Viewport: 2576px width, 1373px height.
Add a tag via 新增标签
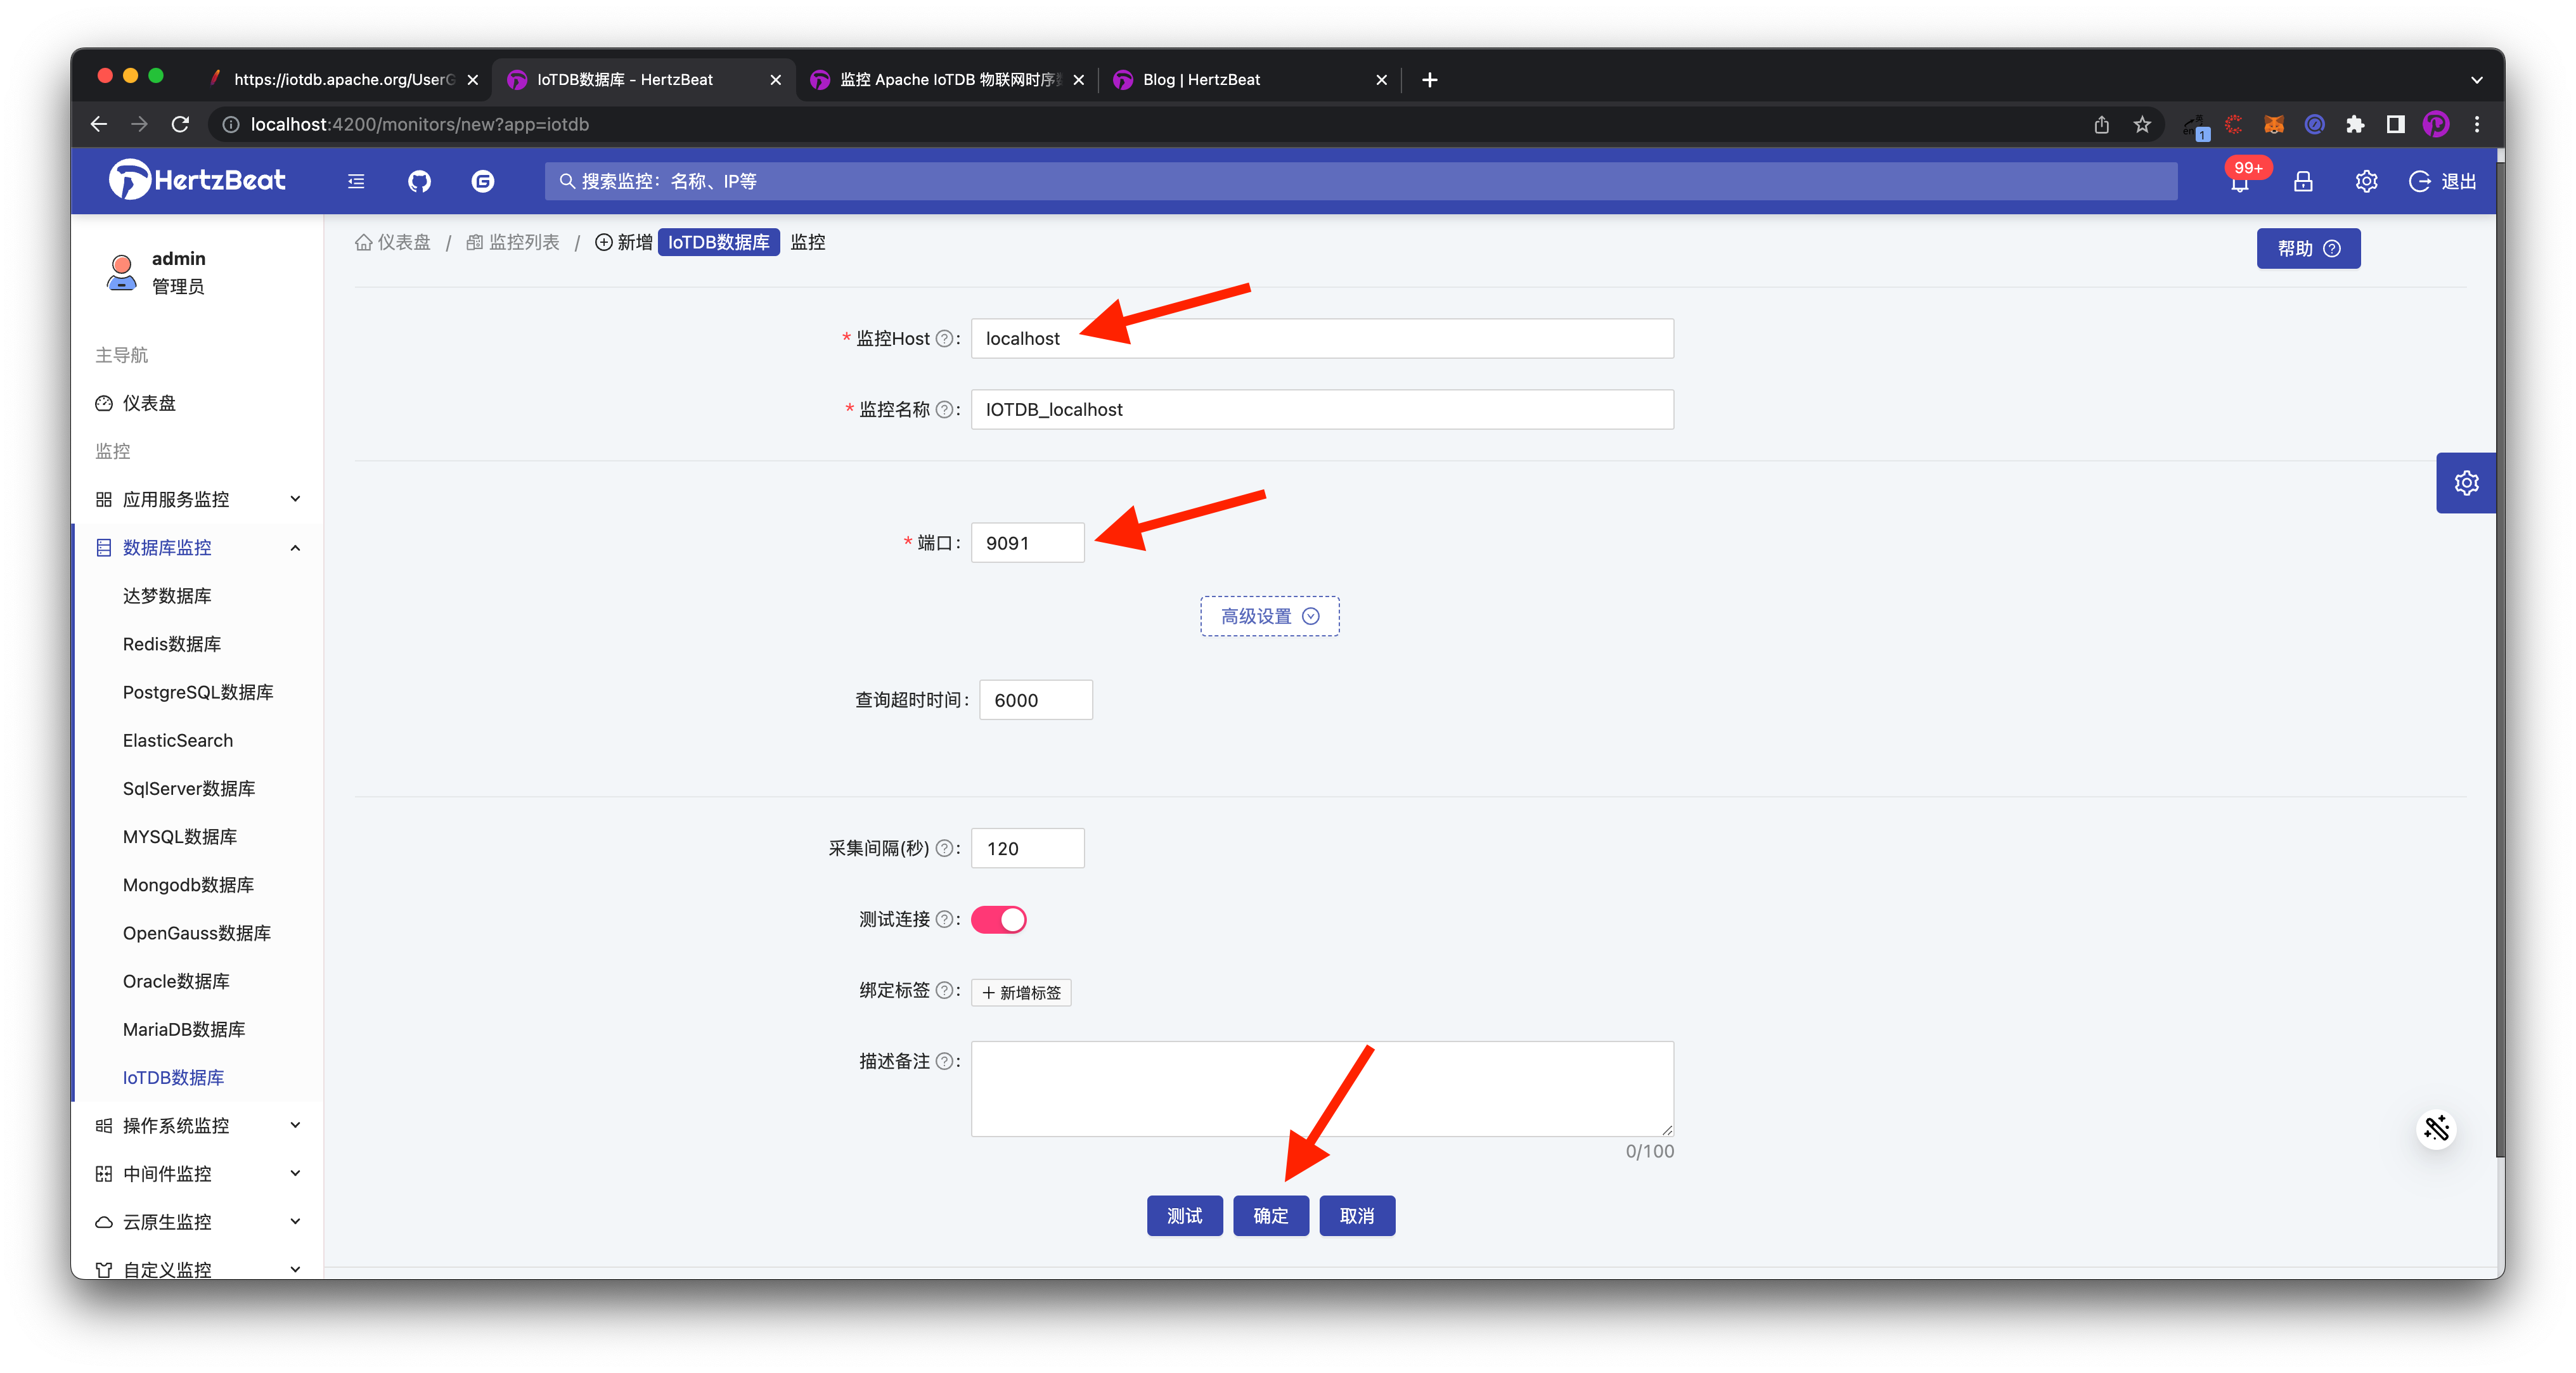(1021, 992)
